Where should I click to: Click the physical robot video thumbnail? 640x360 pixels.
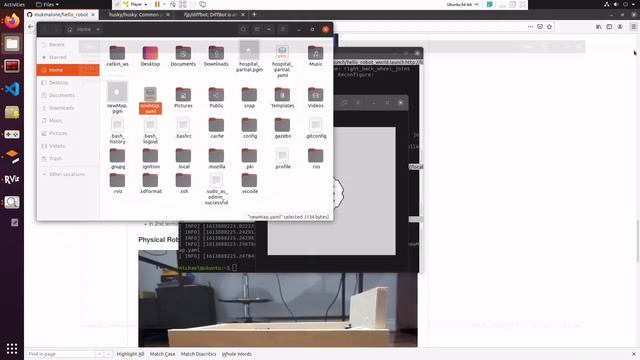[x=278, y=298]
